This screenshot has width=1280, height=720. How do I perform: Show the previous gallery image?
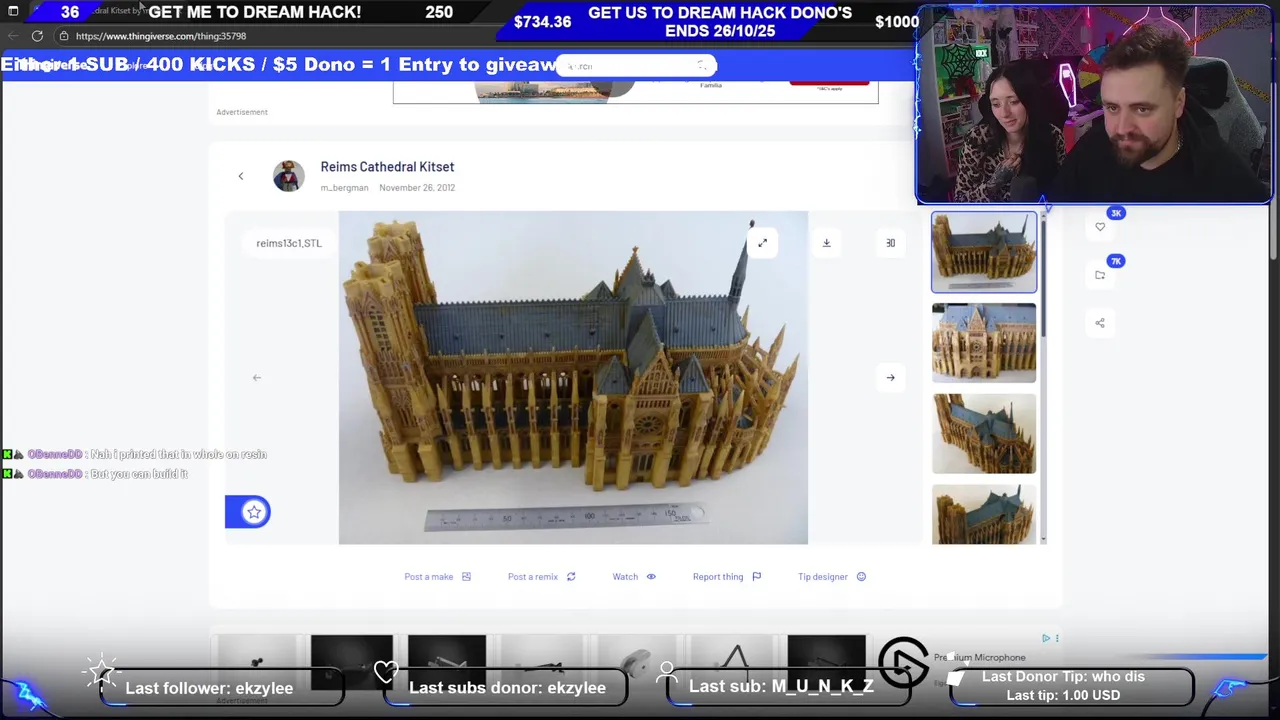click(257, 377)
